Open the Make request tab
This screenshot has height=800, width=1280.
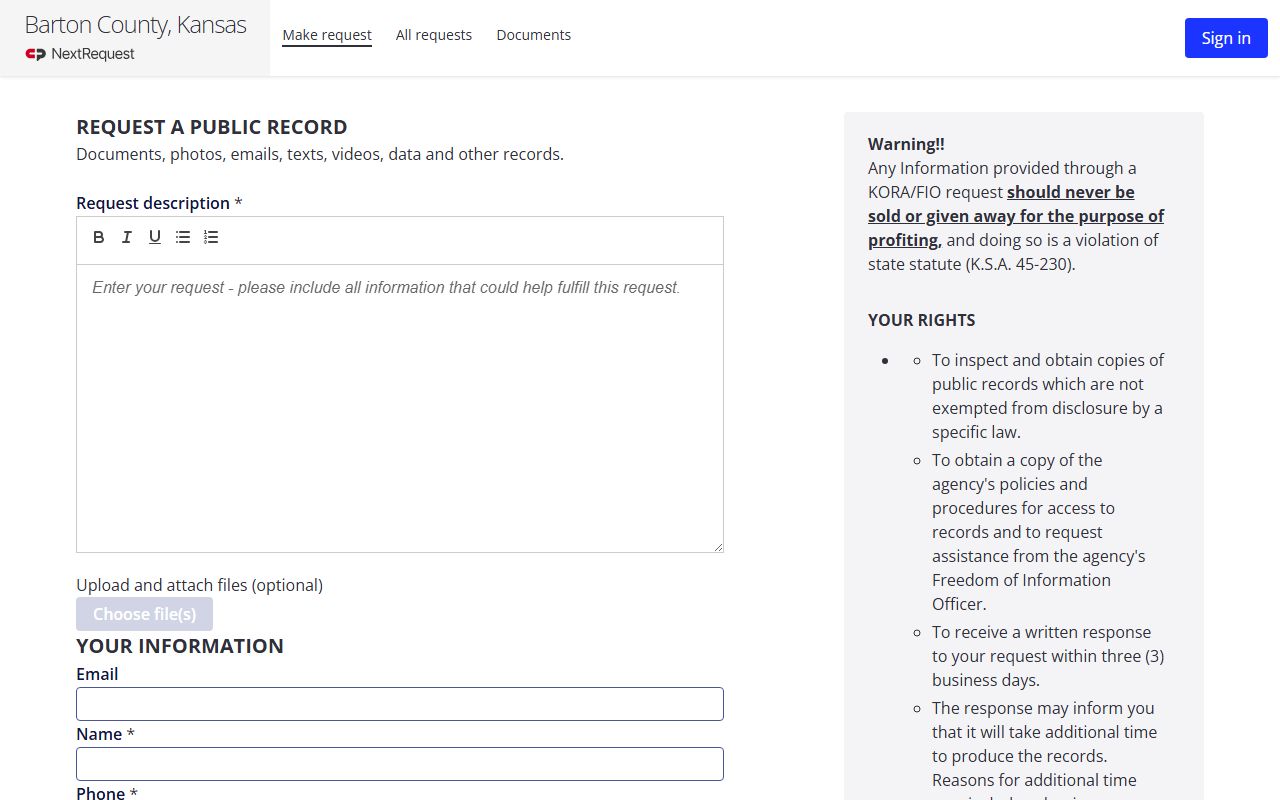(327, 35)
